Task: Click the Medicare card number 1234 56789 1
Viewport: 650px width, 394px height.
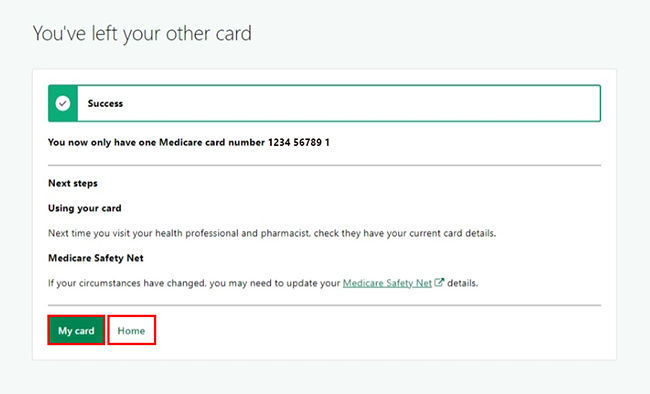Action: pos(298,143)
